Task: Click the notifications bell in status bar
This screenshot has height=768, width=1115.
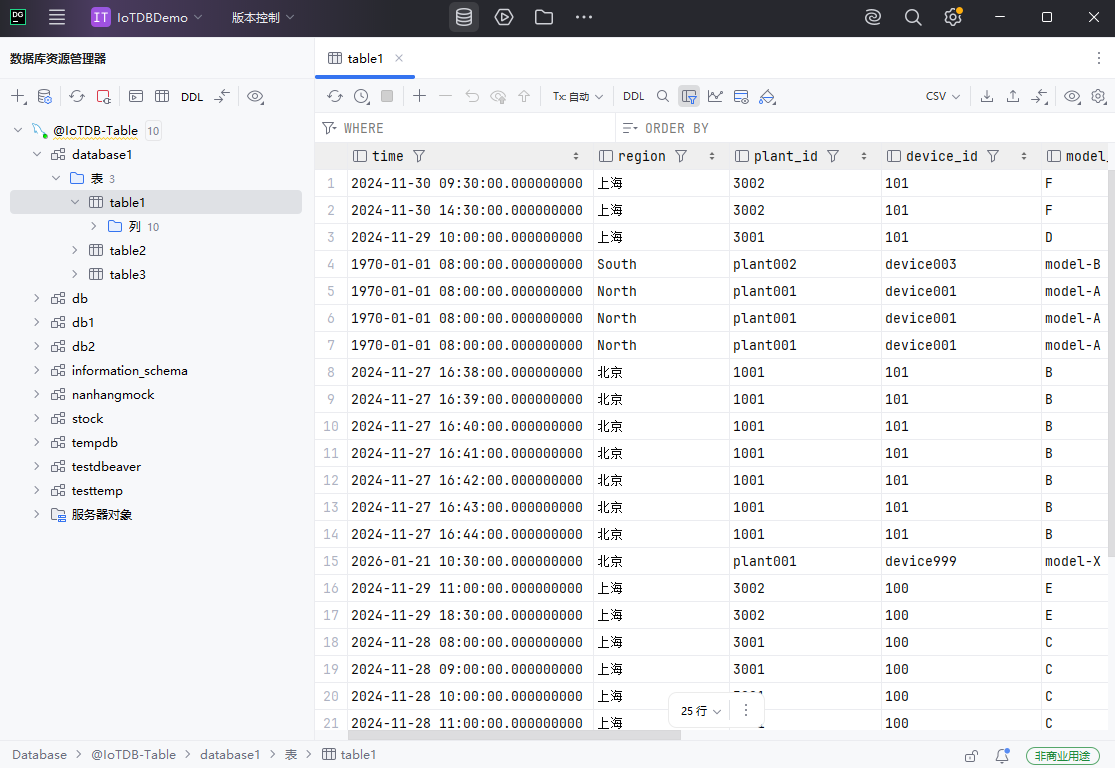Action: coord(1002,755)
